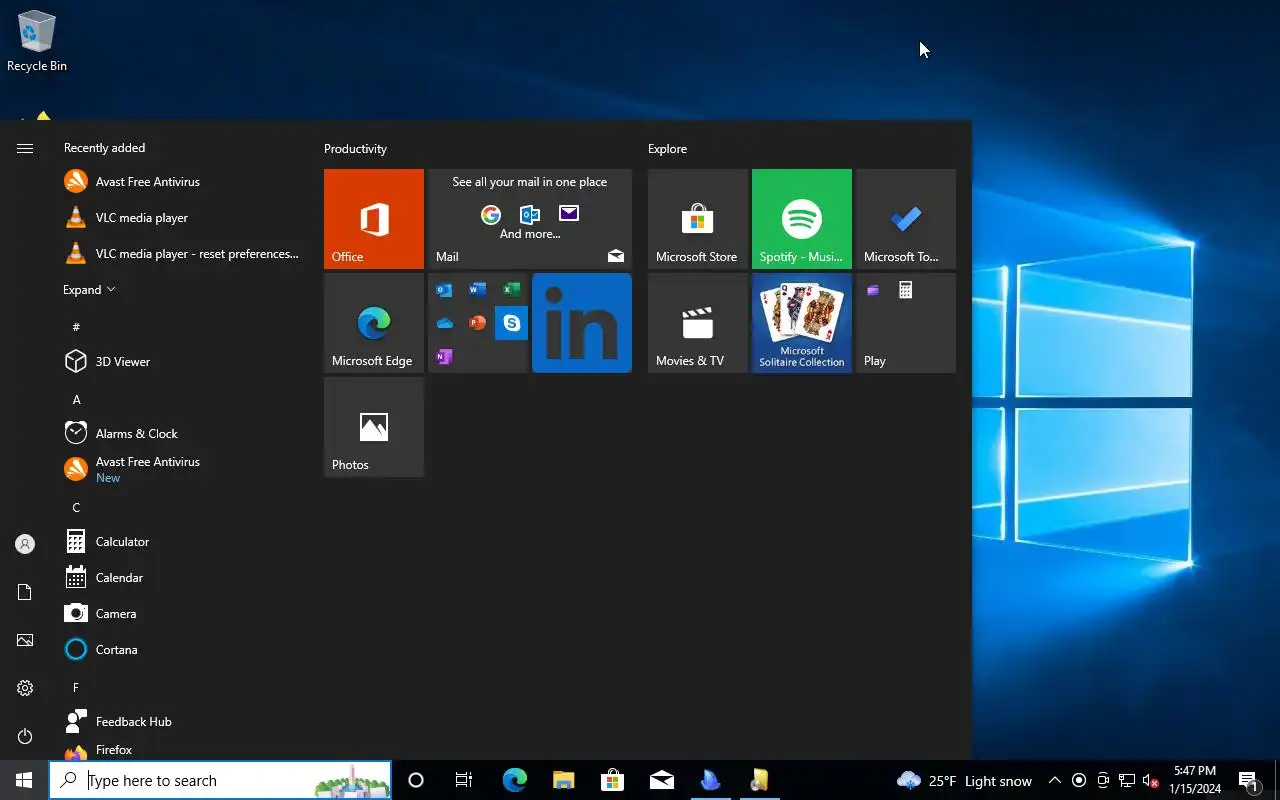Expand the Recently added list

(89, 290)
